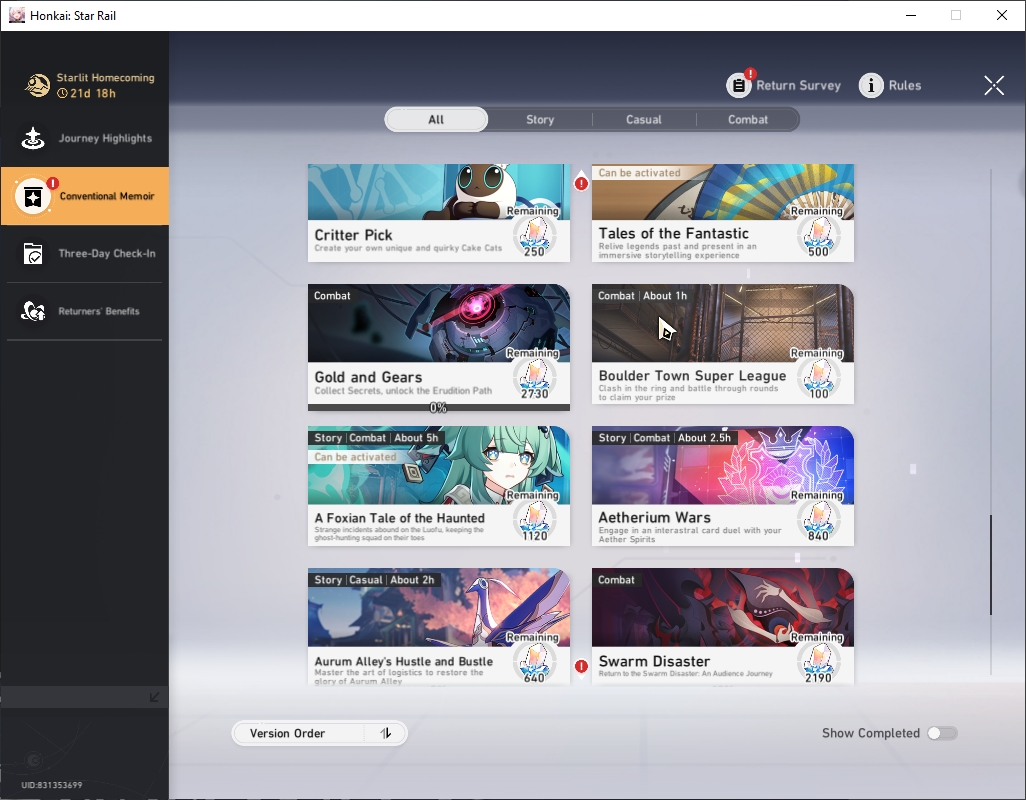Image resolution: width=1026 pixels, height=800 pixels.
Task: Open Returners' Benefits sidebar icon
Action: [33, 311]
